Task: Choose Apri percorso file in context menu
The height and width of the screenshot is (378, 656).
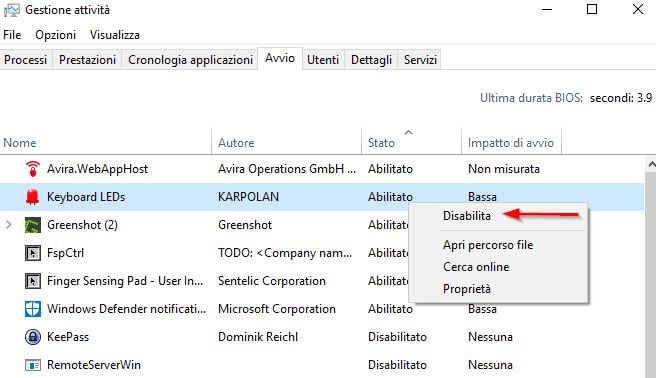Action: (488, 245)
